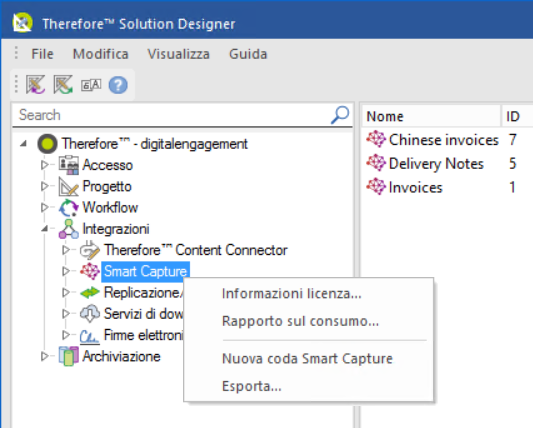Sort list by Nome column header
Screen dimensions: 533x428
[x=431, y=116]
